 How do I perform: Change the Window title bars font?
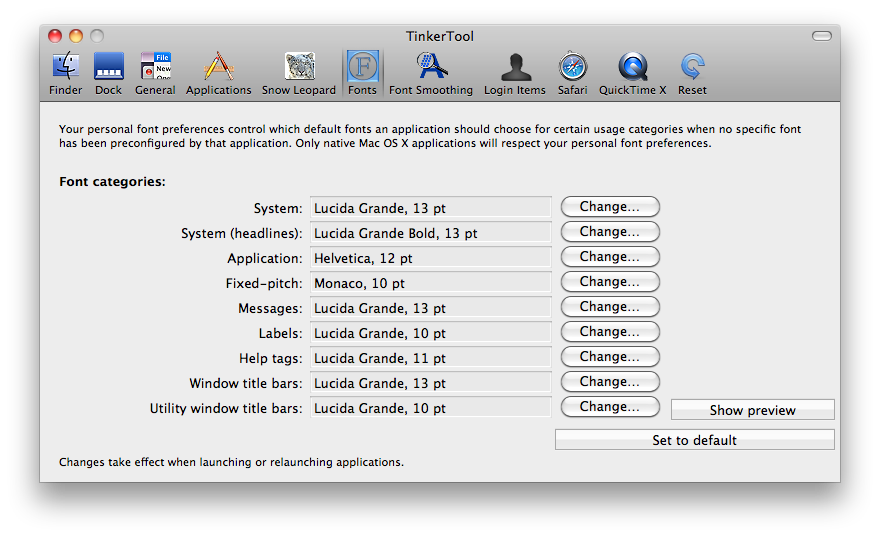pyautogui.click(x=610, y=382)
